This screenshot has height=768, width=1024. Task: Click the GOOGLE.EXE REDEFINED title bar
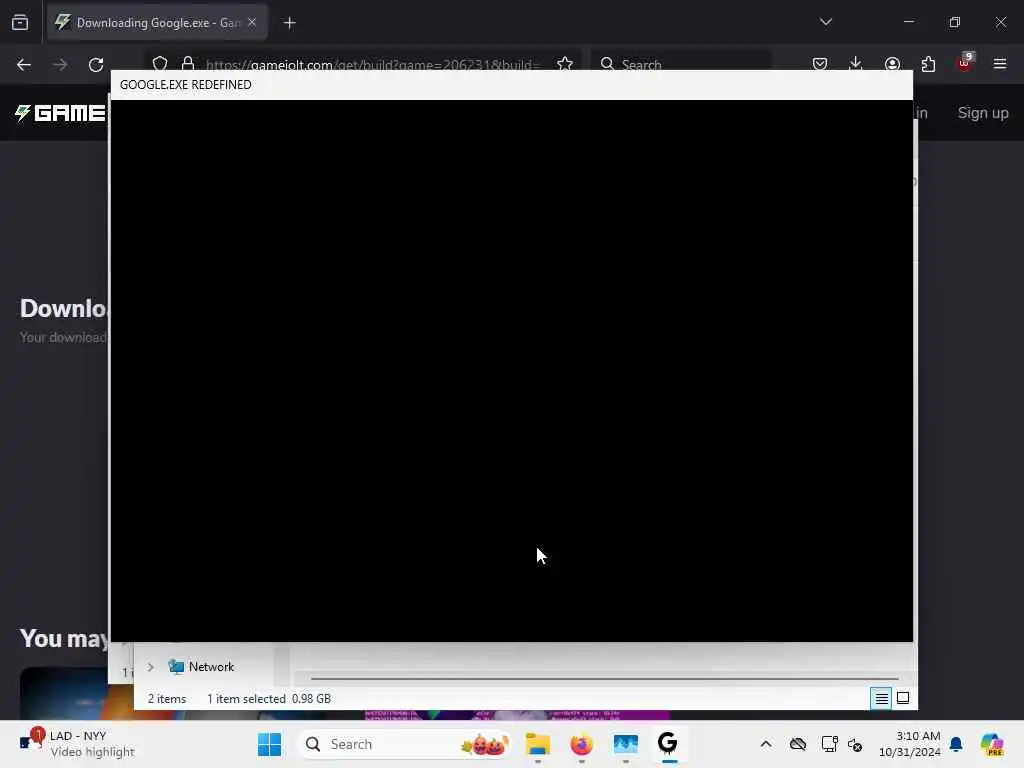click(511, 85)
